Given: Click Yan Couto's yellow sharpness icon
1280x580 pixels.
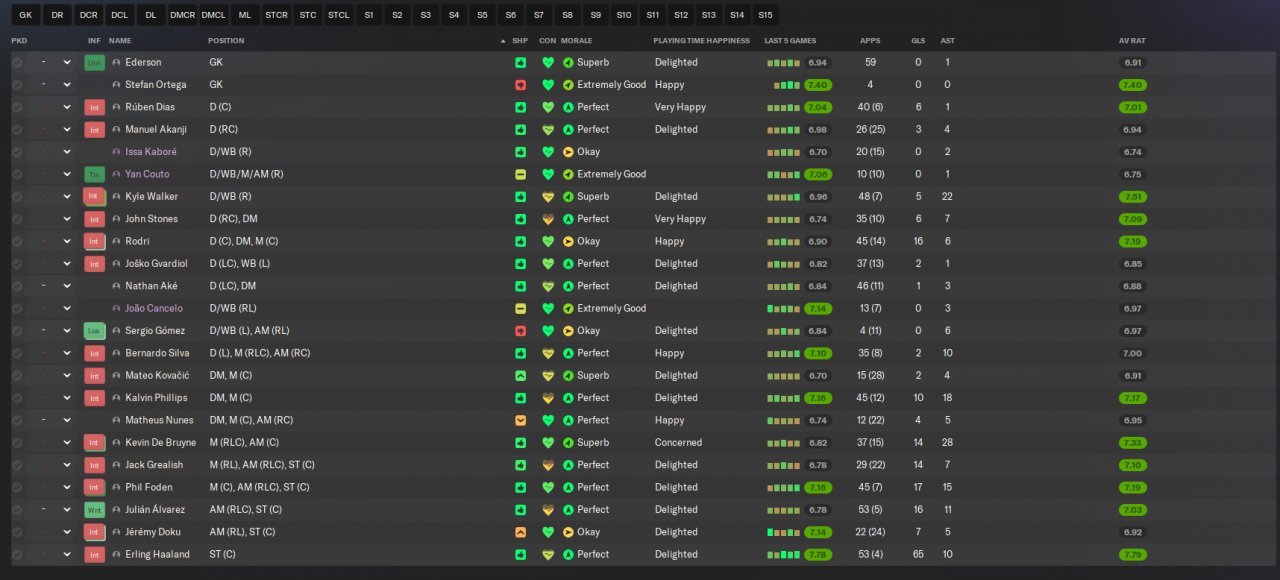Looking at the screenshot, I should coord(521,174).
